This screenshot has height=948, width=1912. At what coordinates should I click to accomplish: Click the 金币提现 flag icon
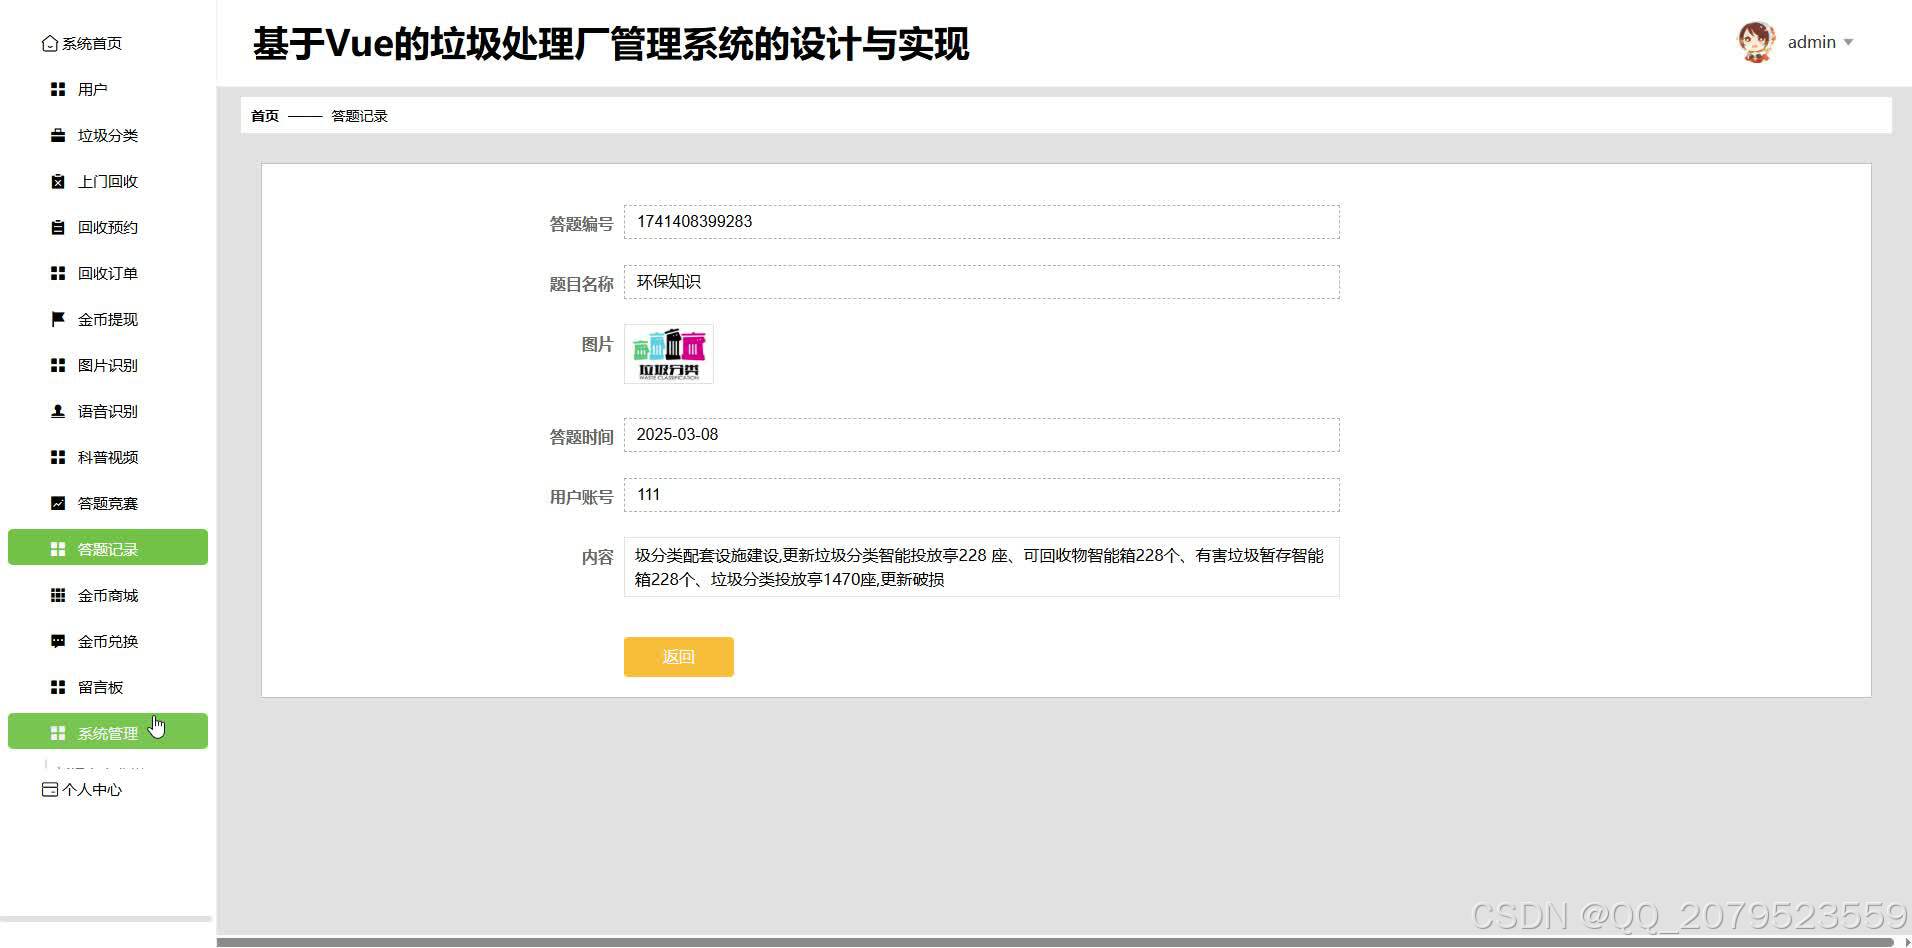tap(57, 318)
